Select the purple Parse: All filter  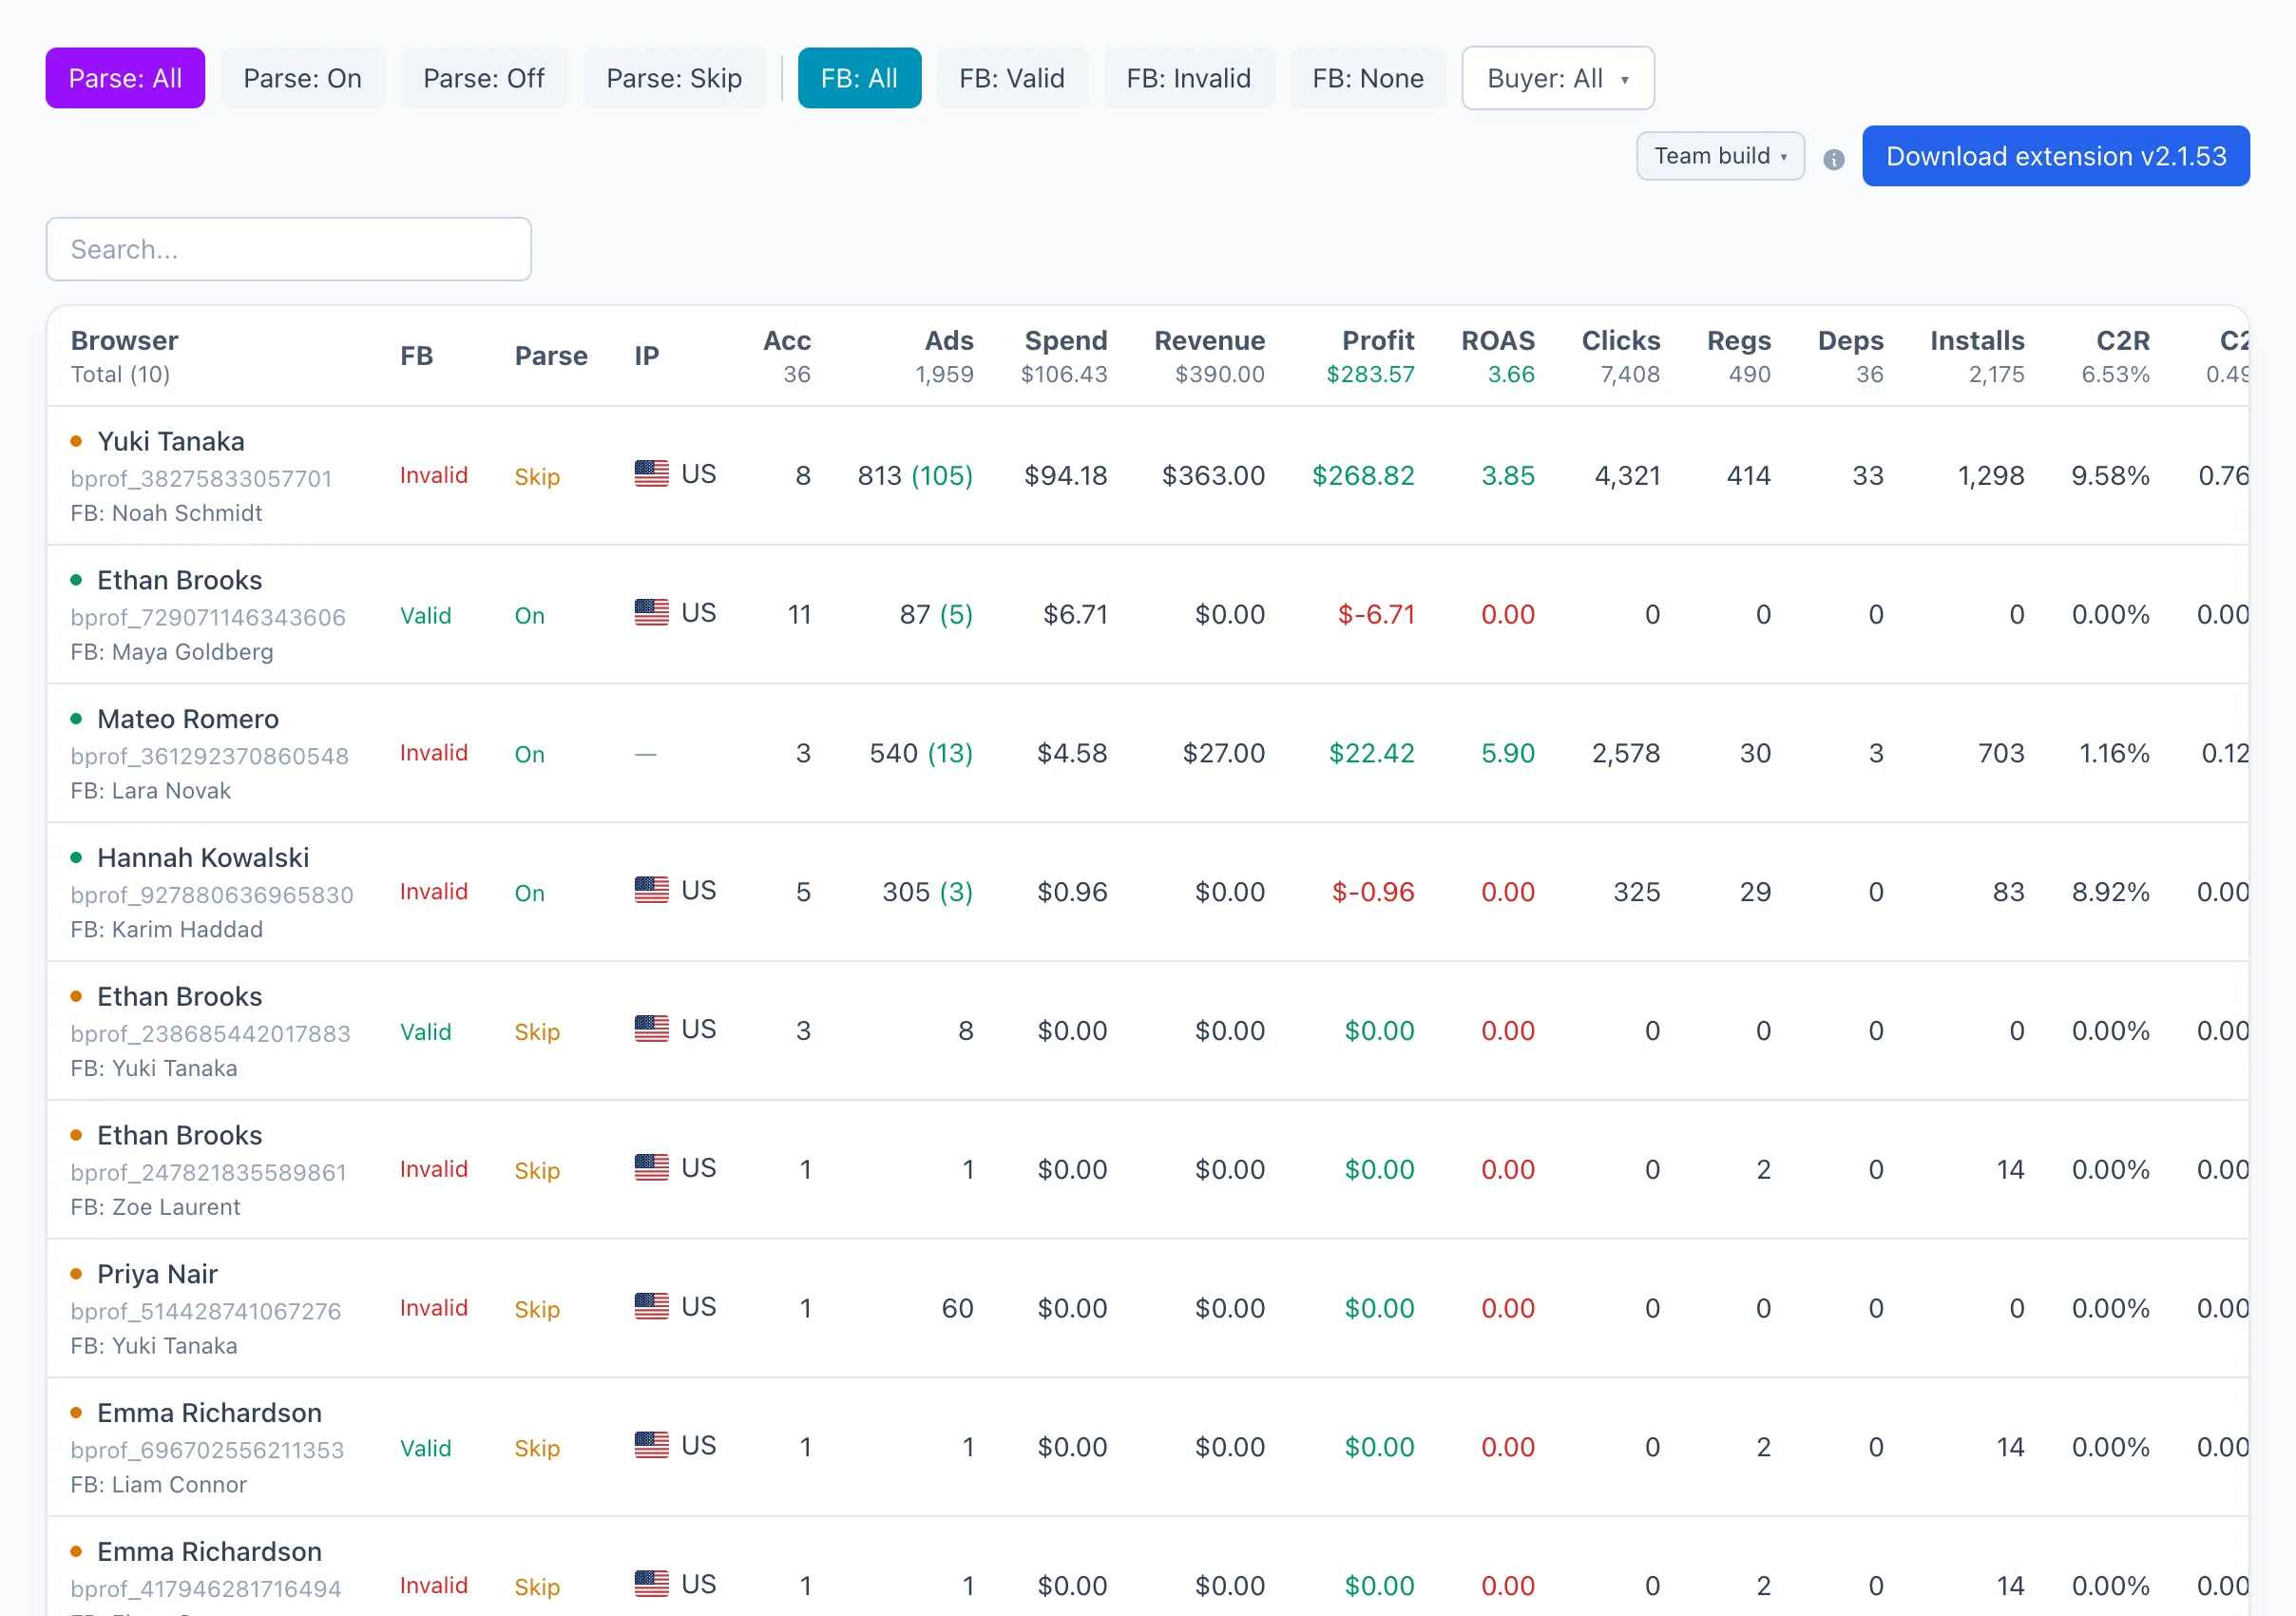coord(125,78)
